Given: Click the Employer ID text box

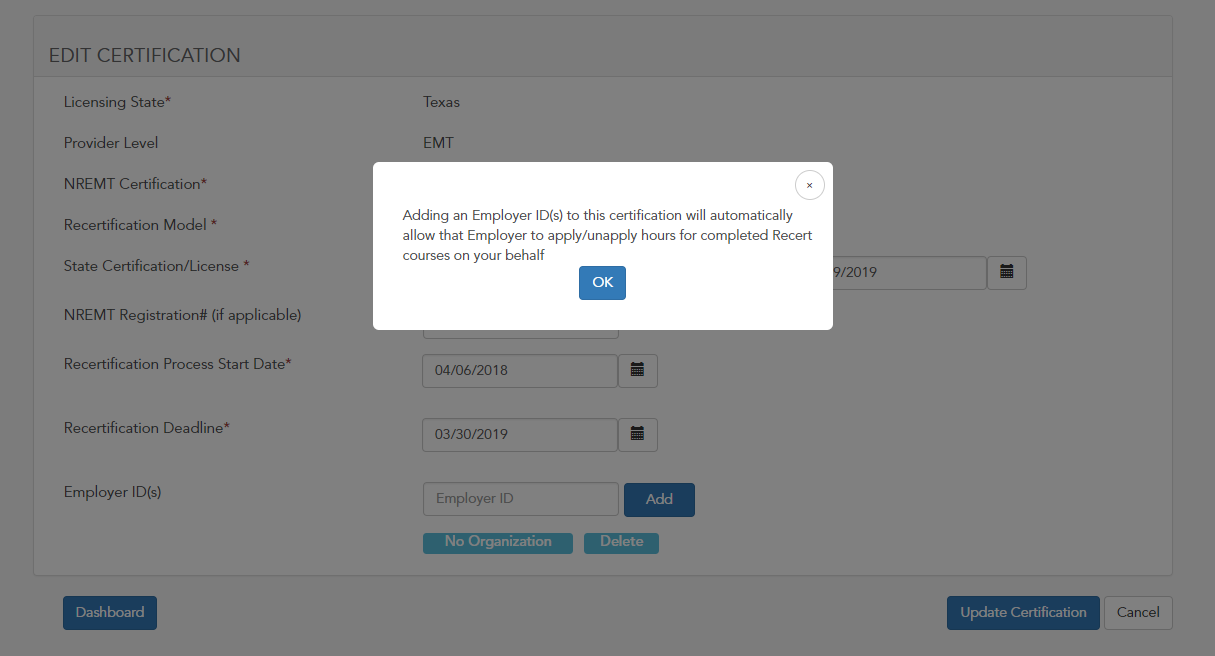Looking at the screenshot, I should (520, 499).
